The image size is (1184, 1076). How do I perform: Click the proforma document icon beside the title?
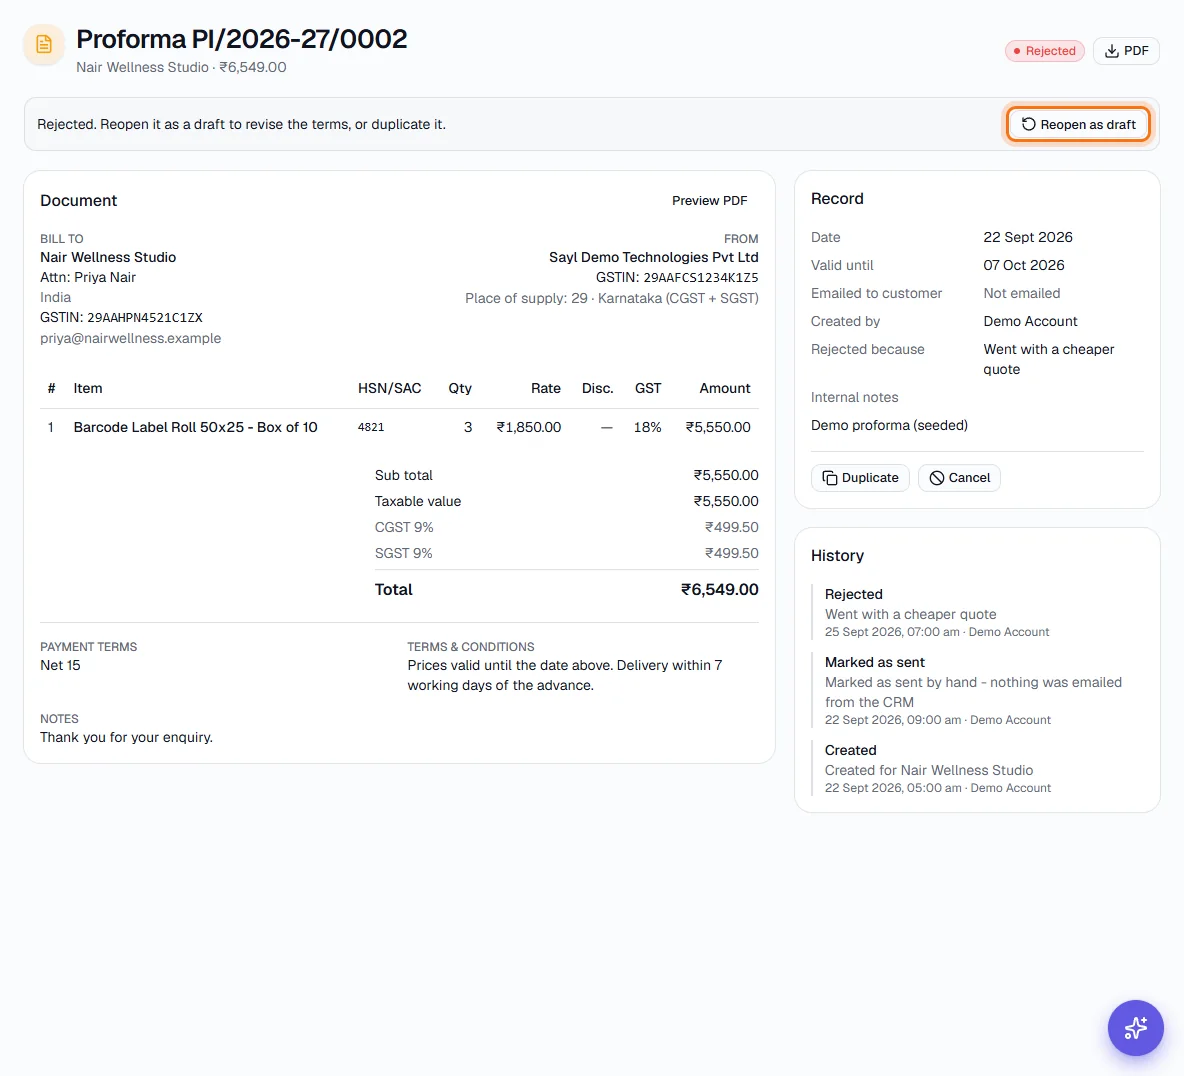[44, 45]
